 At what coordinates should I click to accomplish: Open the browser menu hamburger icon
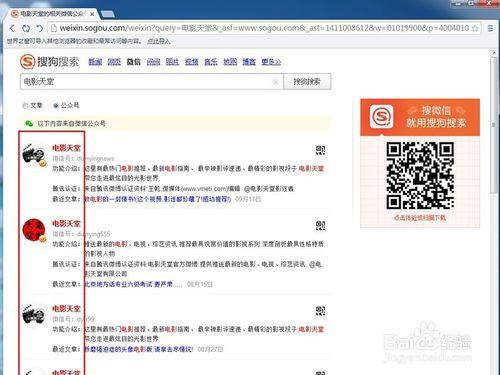(490, 28)
